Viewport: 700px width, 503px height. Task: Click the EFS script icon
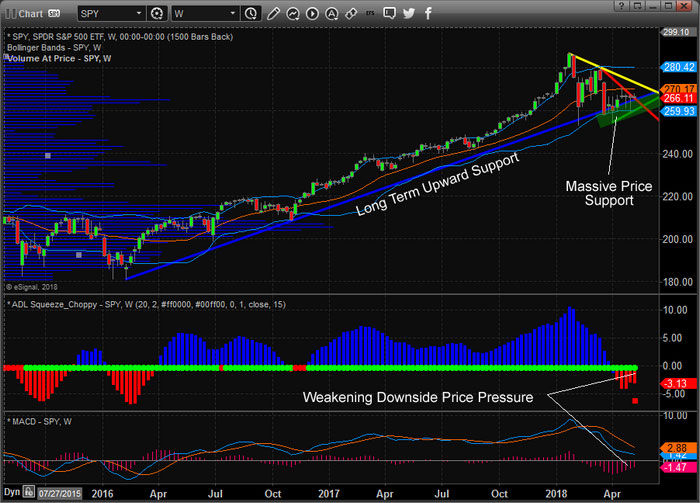click(370, 13)
